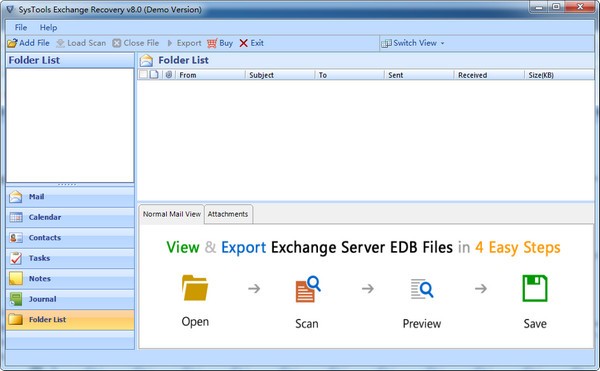Click the Export arrow icon
This screenshot has height=371, width=600.
[170, 43]
